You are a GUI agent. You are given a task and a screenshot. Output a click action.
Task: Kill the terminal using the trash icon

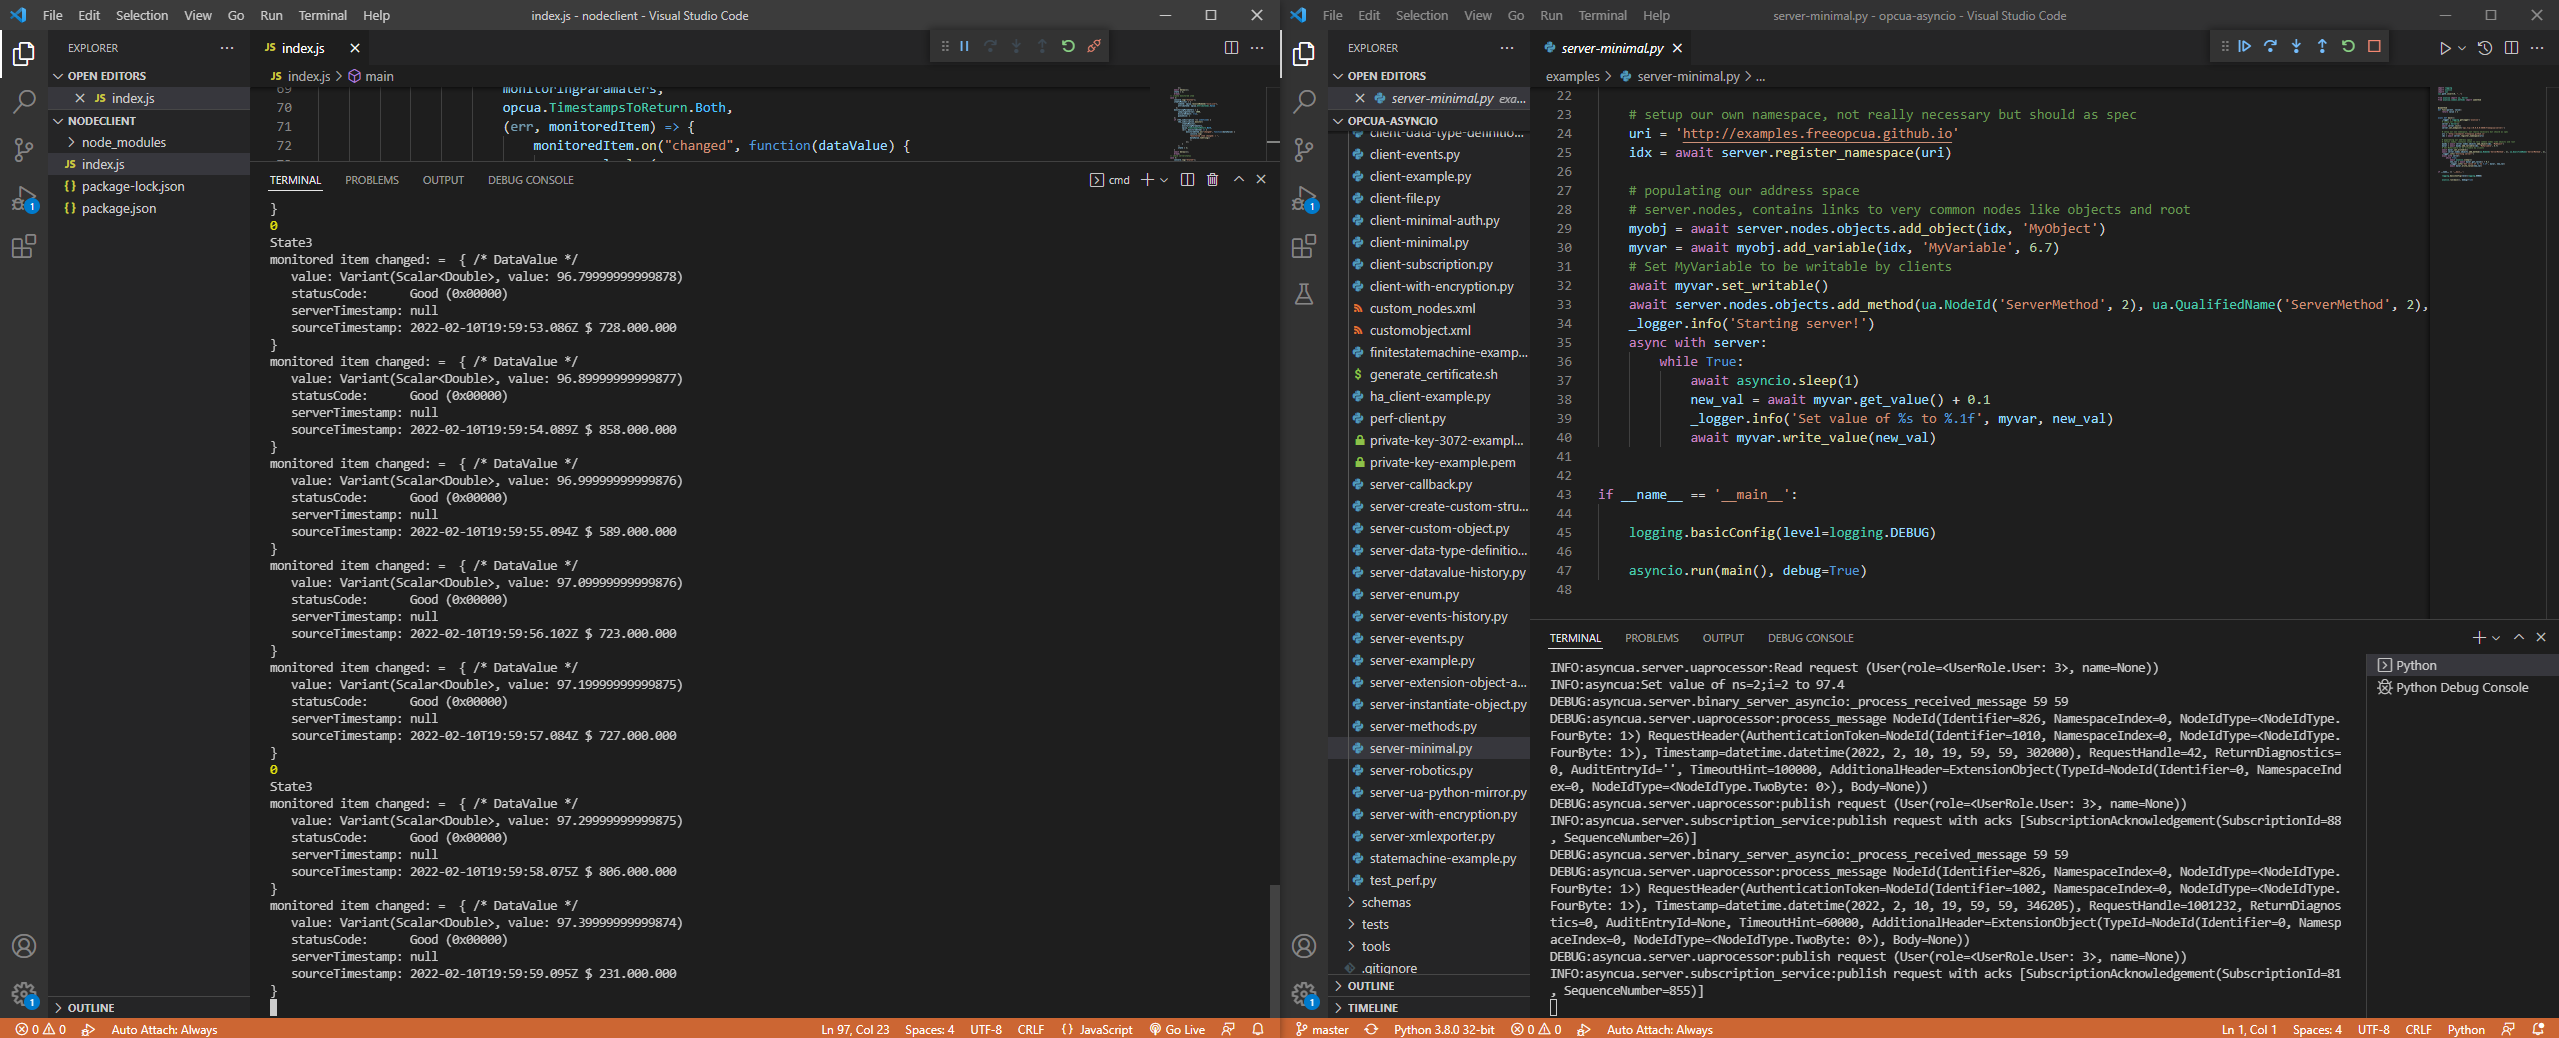(1211, 180)
